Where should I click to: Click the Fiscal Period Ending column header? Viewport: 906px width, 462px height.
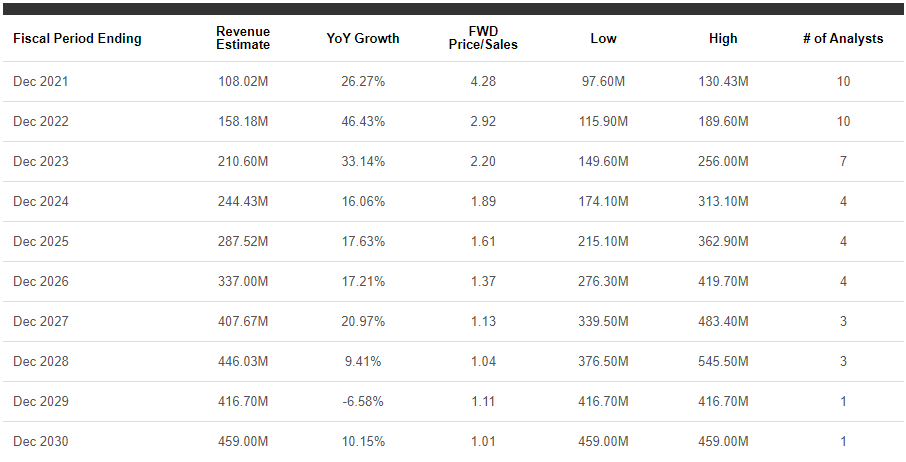77,39
